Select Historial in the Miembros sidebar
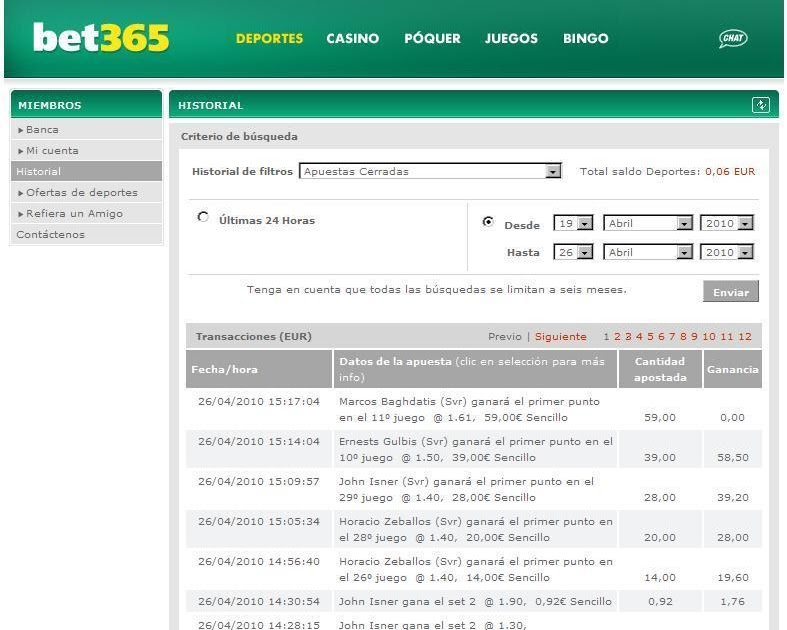Image resolution: width=787 pixels, height=630 pixels. pos(86,171)
